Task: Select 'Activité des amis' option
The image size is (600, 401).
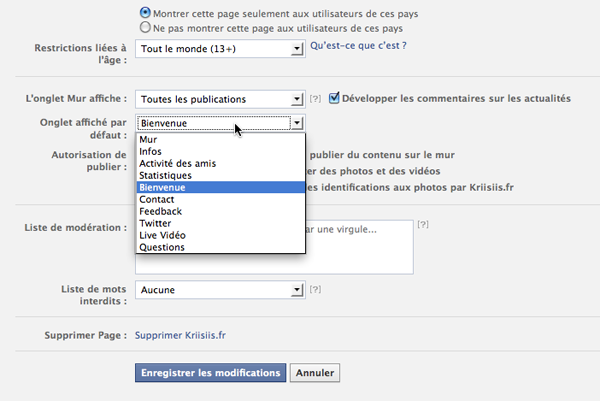Action: 178,163
